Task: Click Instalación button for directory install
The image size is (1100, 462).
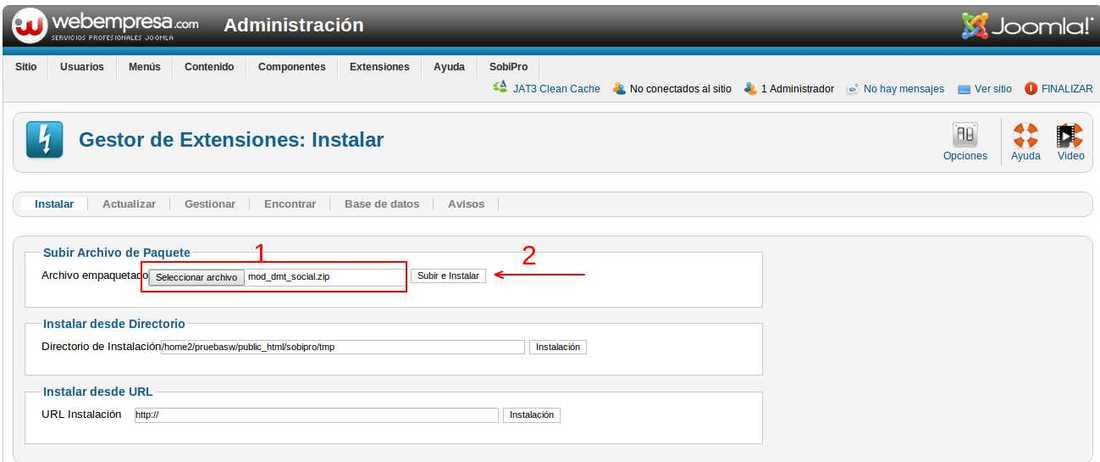Action: click(x=558, y=347)
